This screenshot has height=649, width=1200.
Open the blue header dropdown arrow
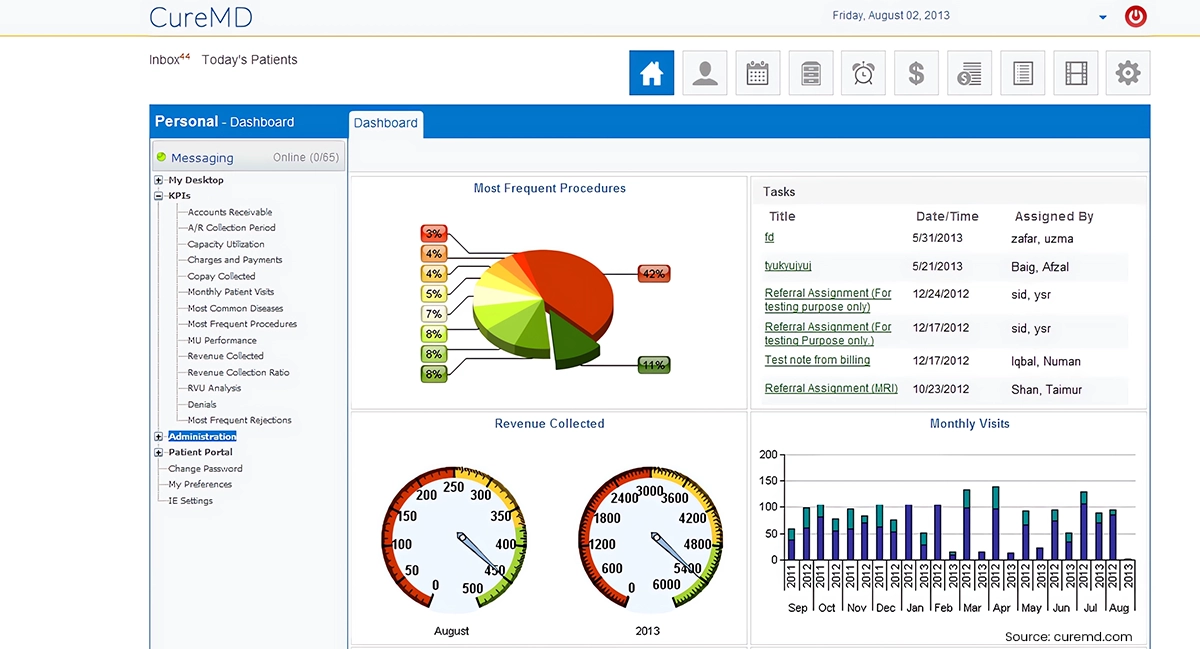click(x=1103, y=17)
